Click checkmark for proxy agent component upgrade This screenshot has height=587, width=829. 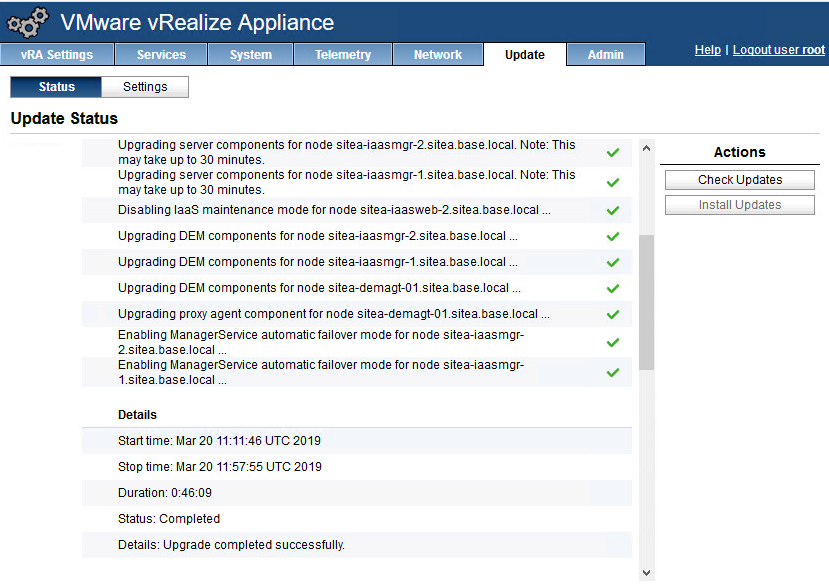(x=613, y=315)
